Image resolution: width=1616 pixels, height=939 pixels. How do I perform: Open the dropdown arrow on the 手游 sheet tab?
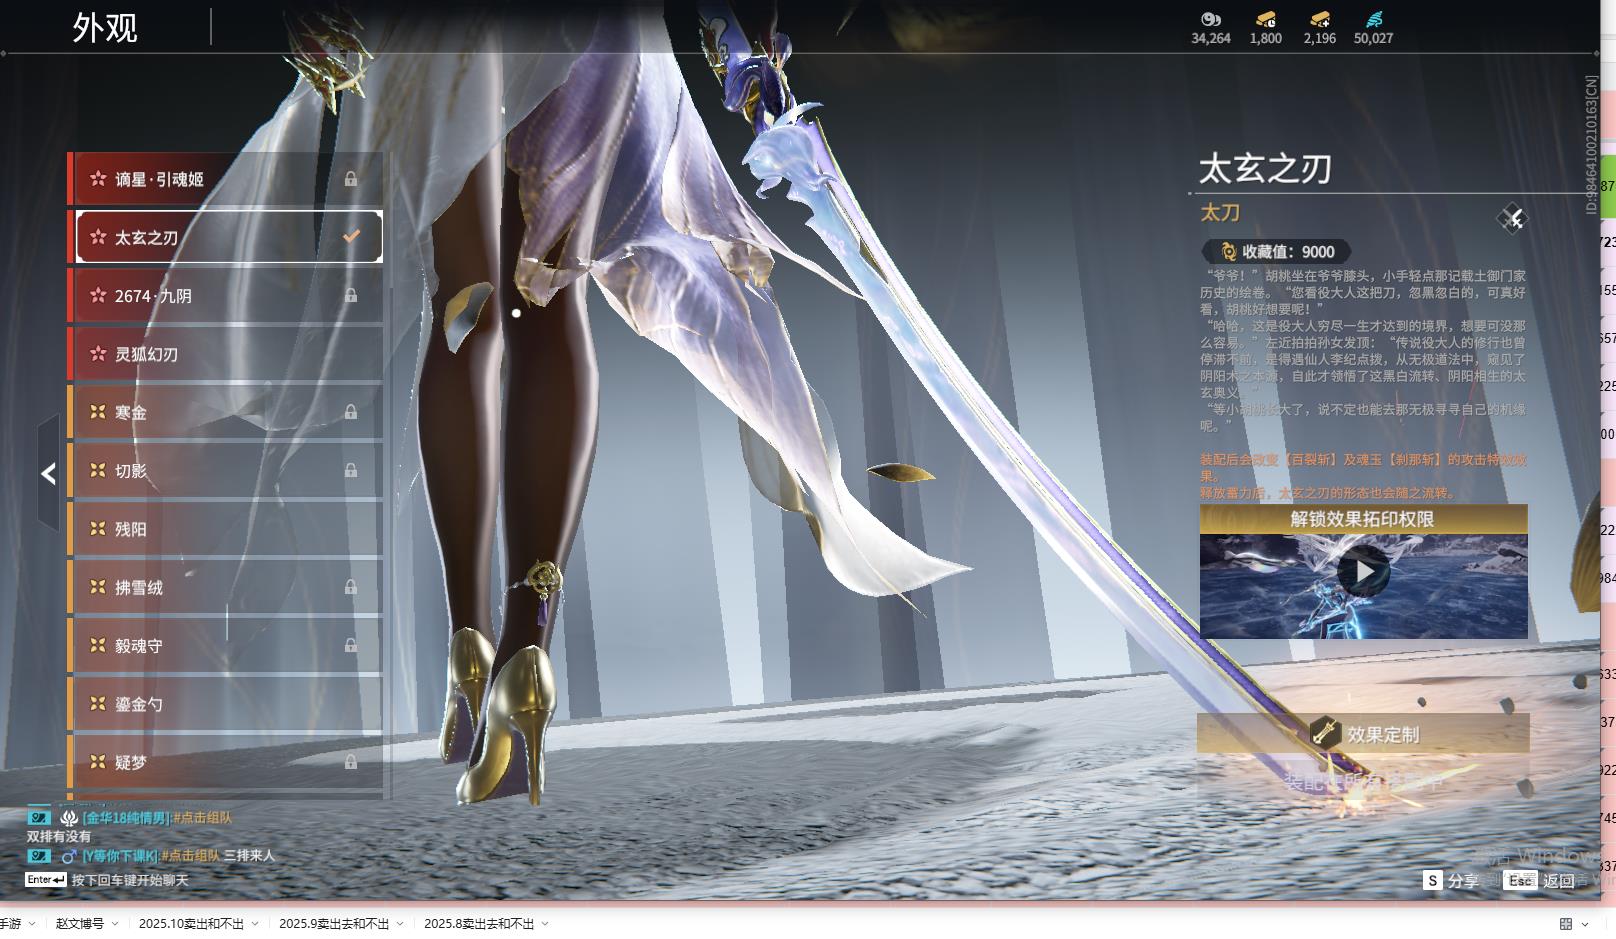(x=32, y=924)
